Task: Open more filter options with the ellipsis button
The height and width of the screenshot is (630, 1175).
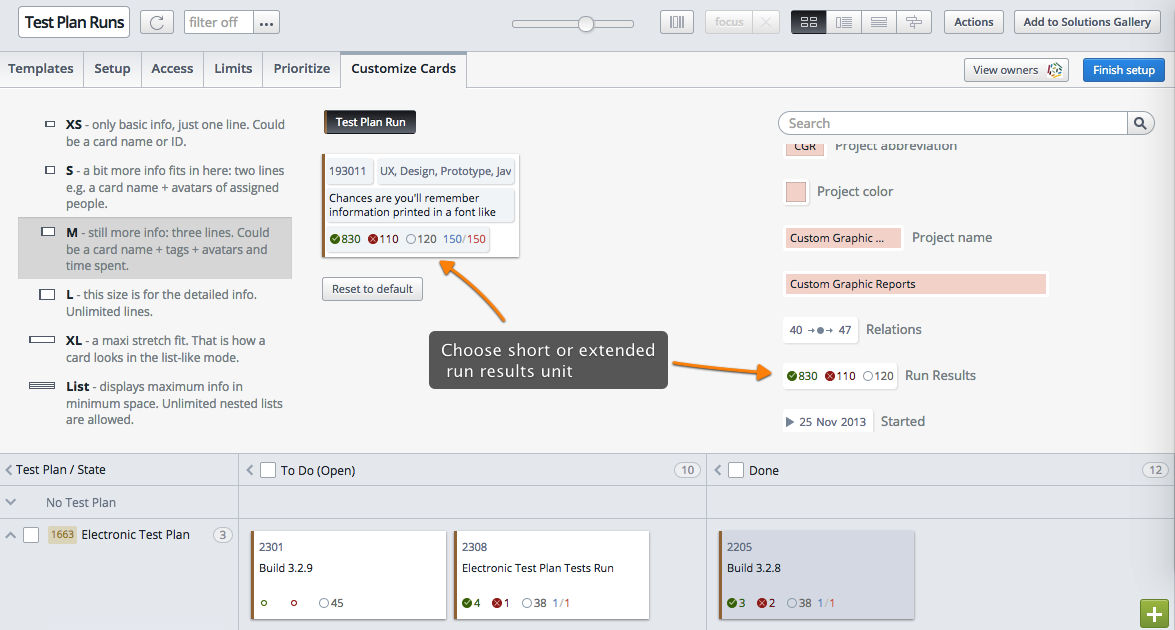Action: (265, 21)
